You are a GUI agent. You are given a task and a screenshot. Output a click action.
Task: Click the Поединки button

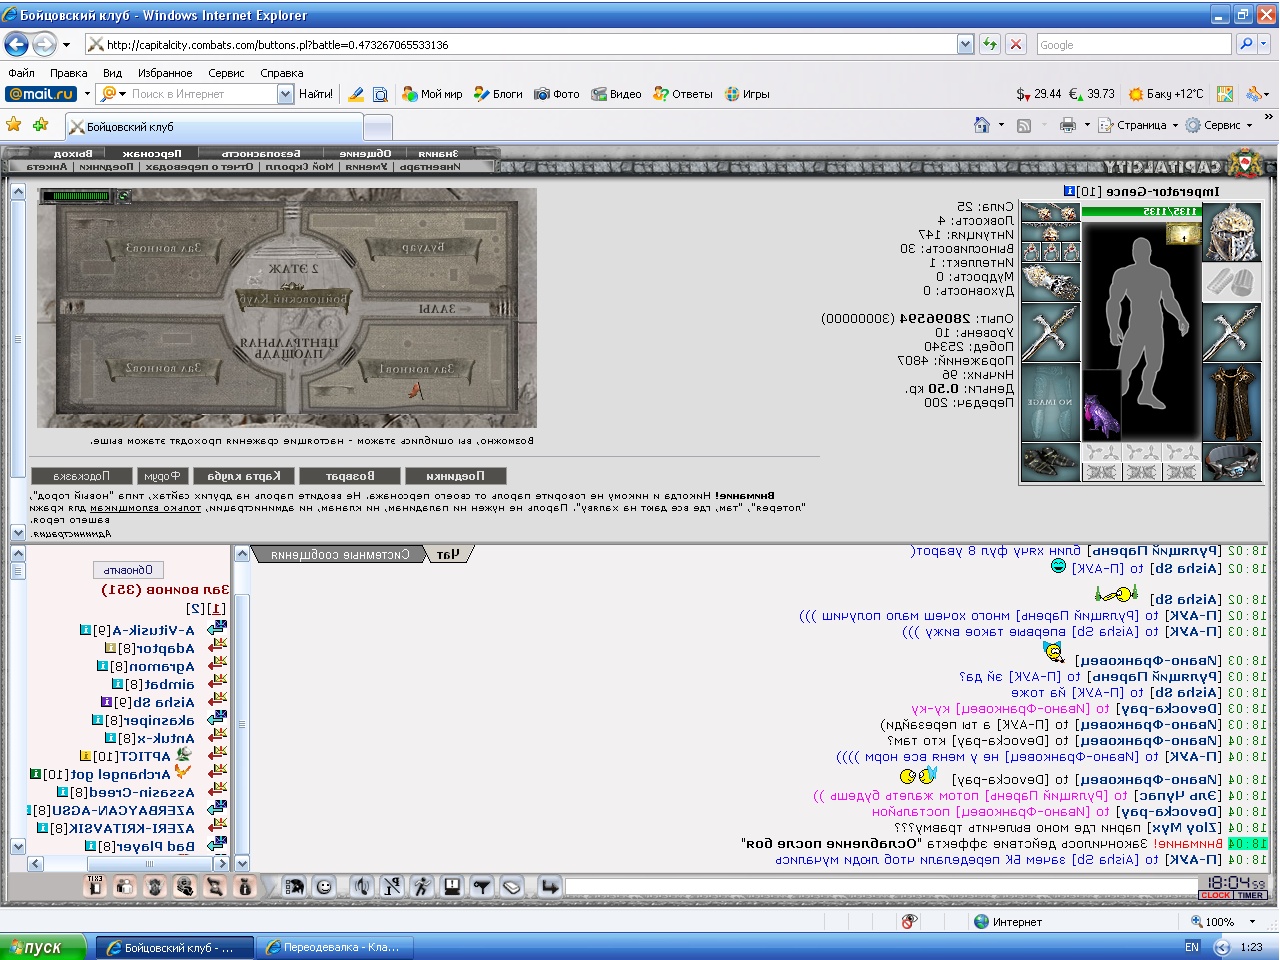455,476
